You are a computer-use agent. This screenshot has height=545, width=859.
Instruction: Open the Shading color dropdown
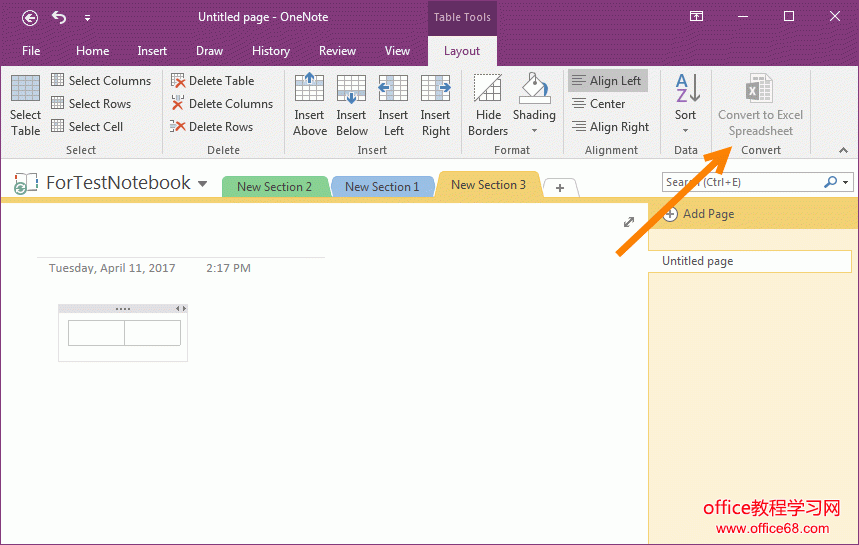tap(534, 130)
